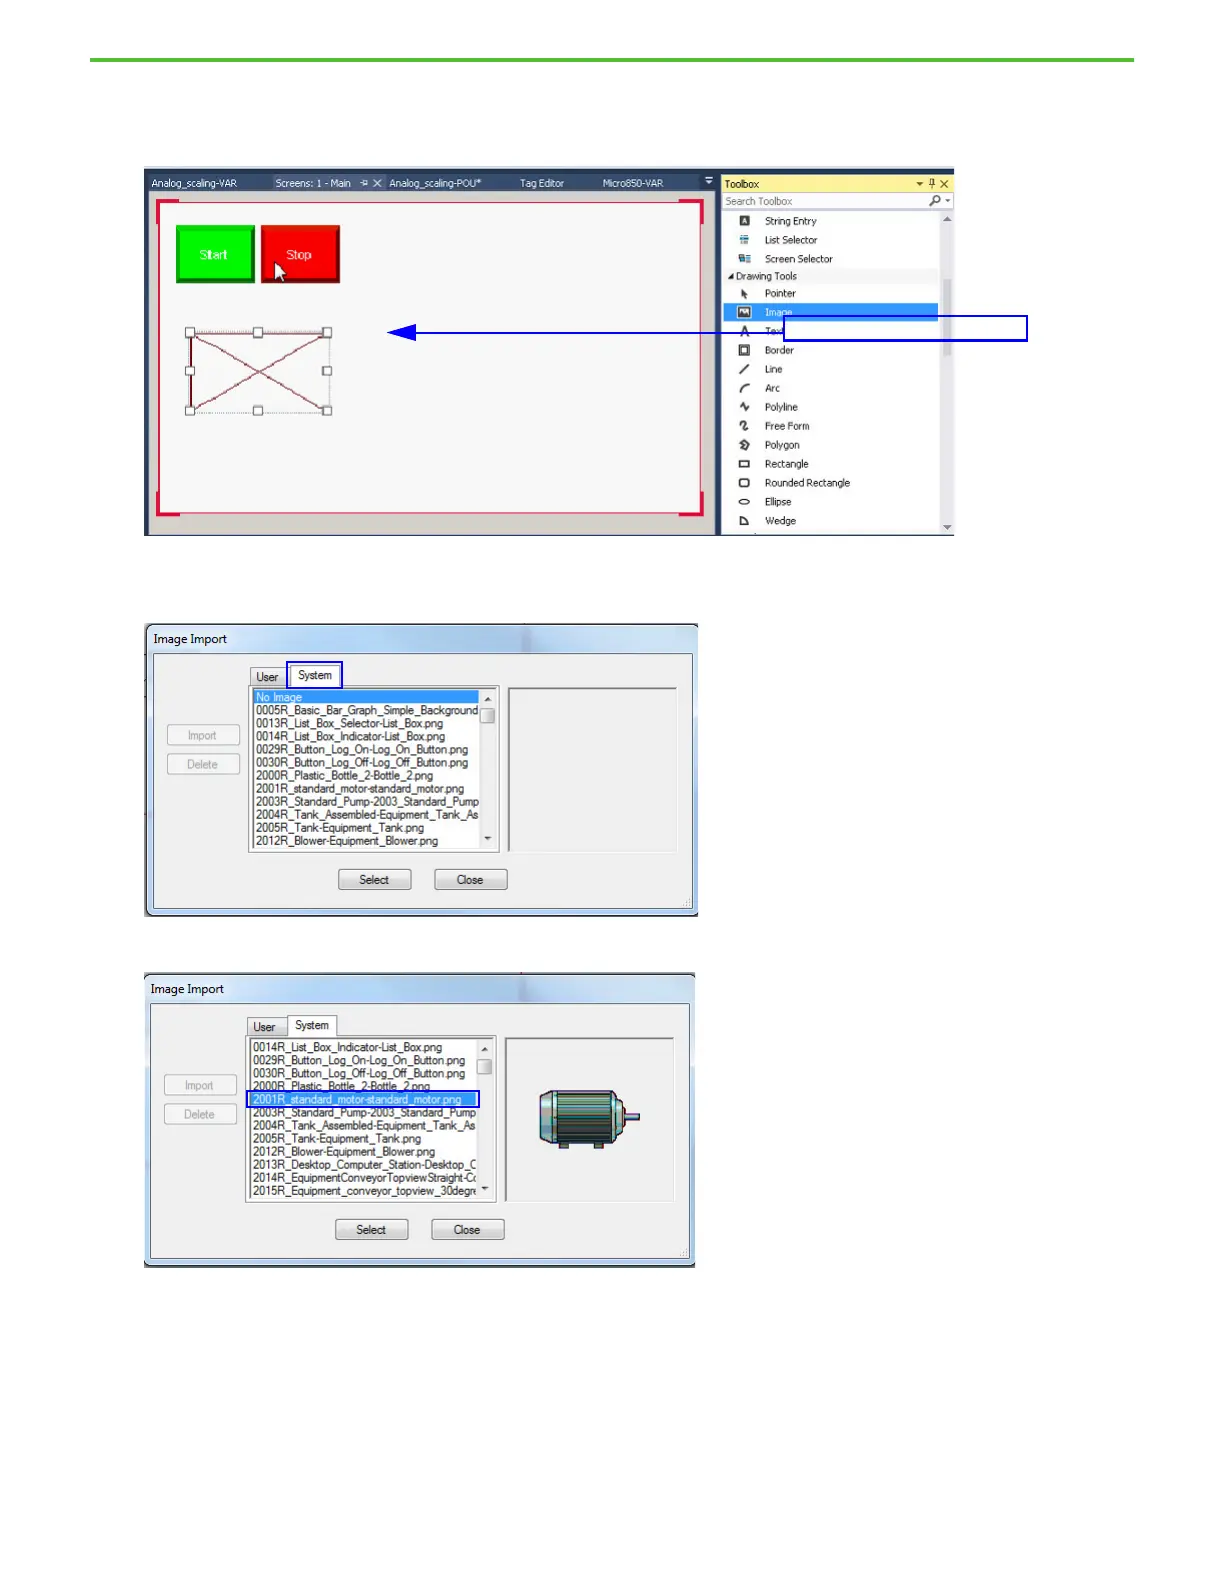Collapse the Drawing Tools section

[731, 276]
